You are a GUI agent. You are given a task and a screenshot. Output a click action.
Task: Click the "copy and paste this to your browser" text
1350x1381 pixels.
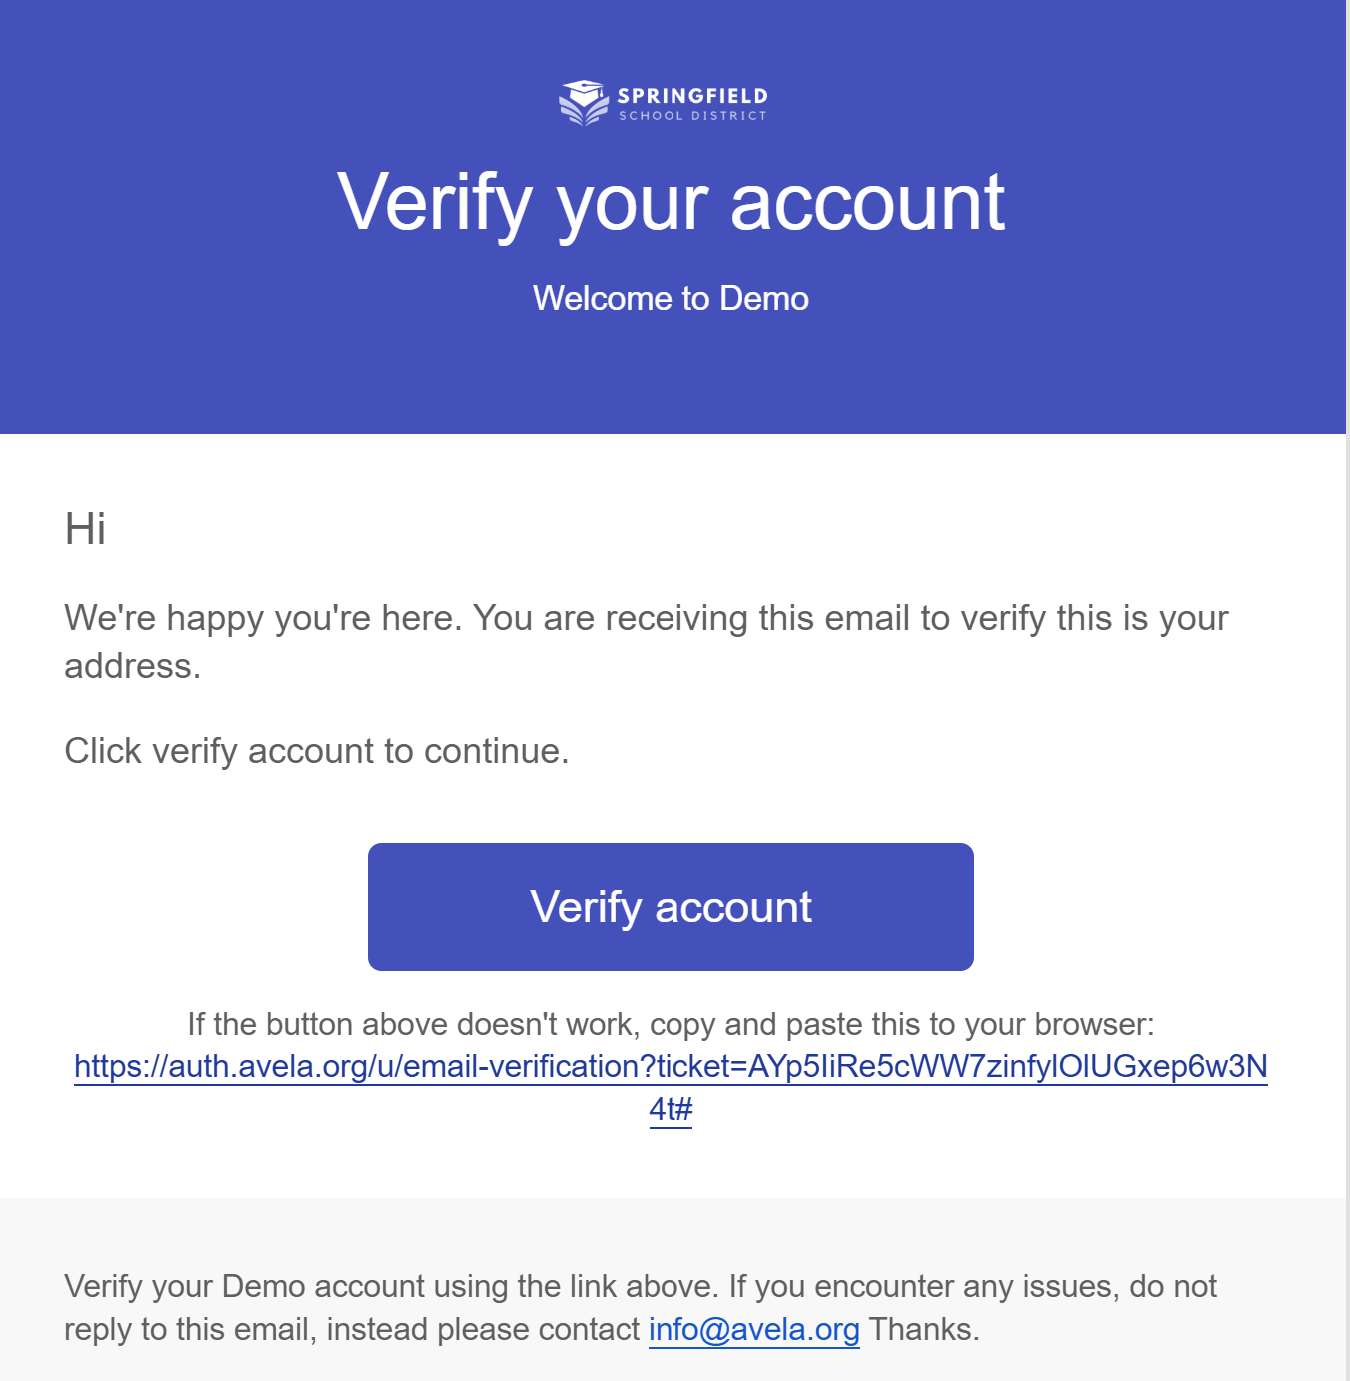(x=902, y=1024)
